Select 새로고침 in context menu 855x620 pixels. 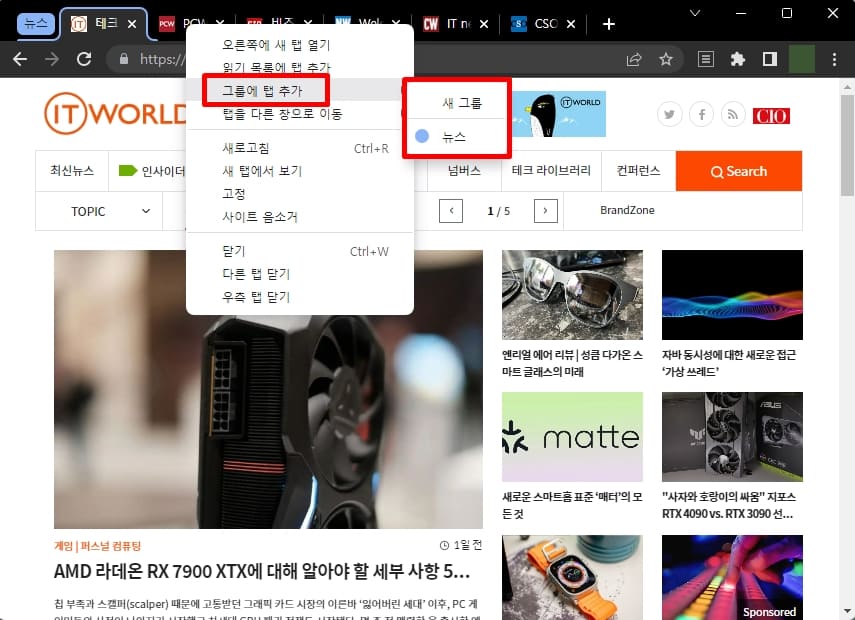[300, 148]
